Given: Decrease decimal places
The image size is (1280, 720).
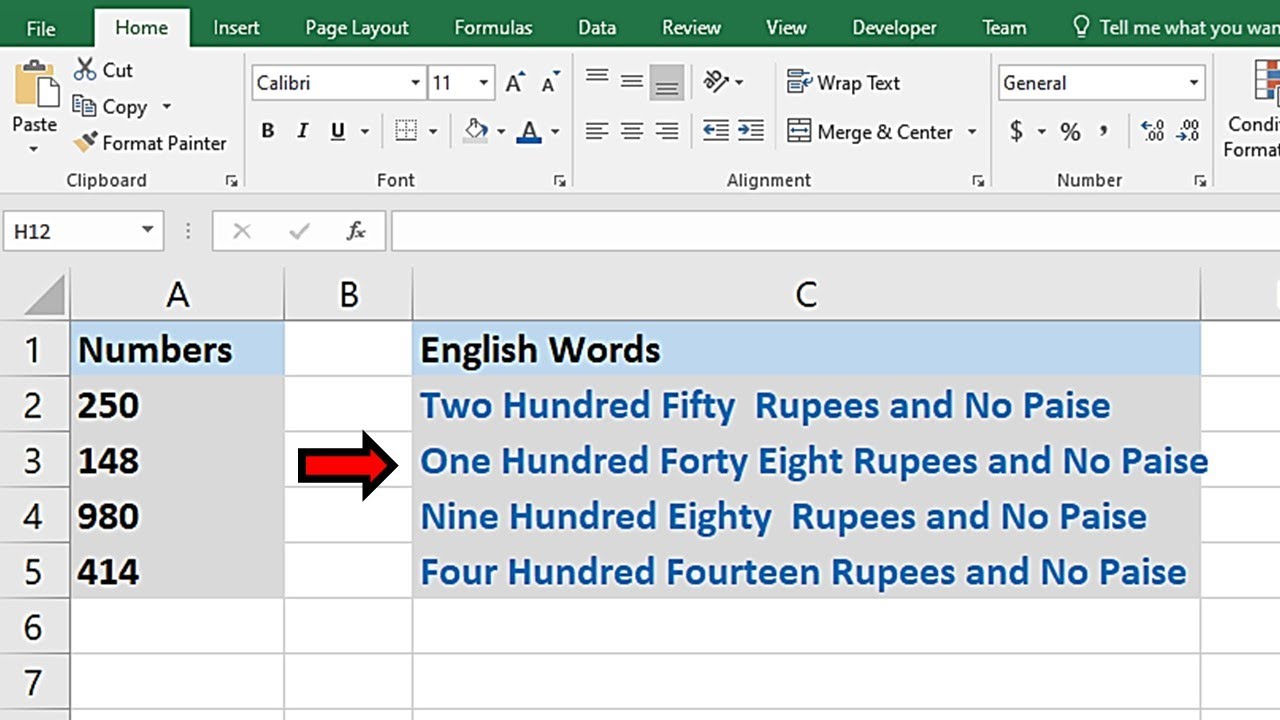Looking at the screenshot, I should pyautogui.click(x=1188, y=131).
